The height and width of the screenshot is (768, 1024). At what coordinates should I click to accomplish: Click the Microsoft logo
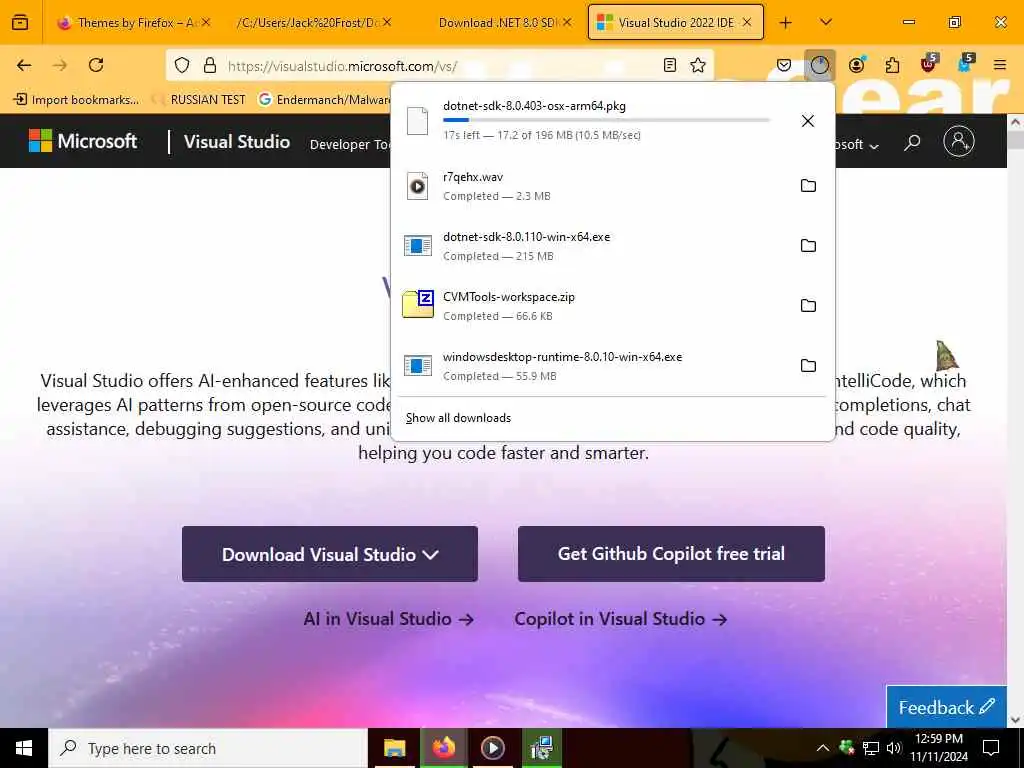[x=83, y=140]
